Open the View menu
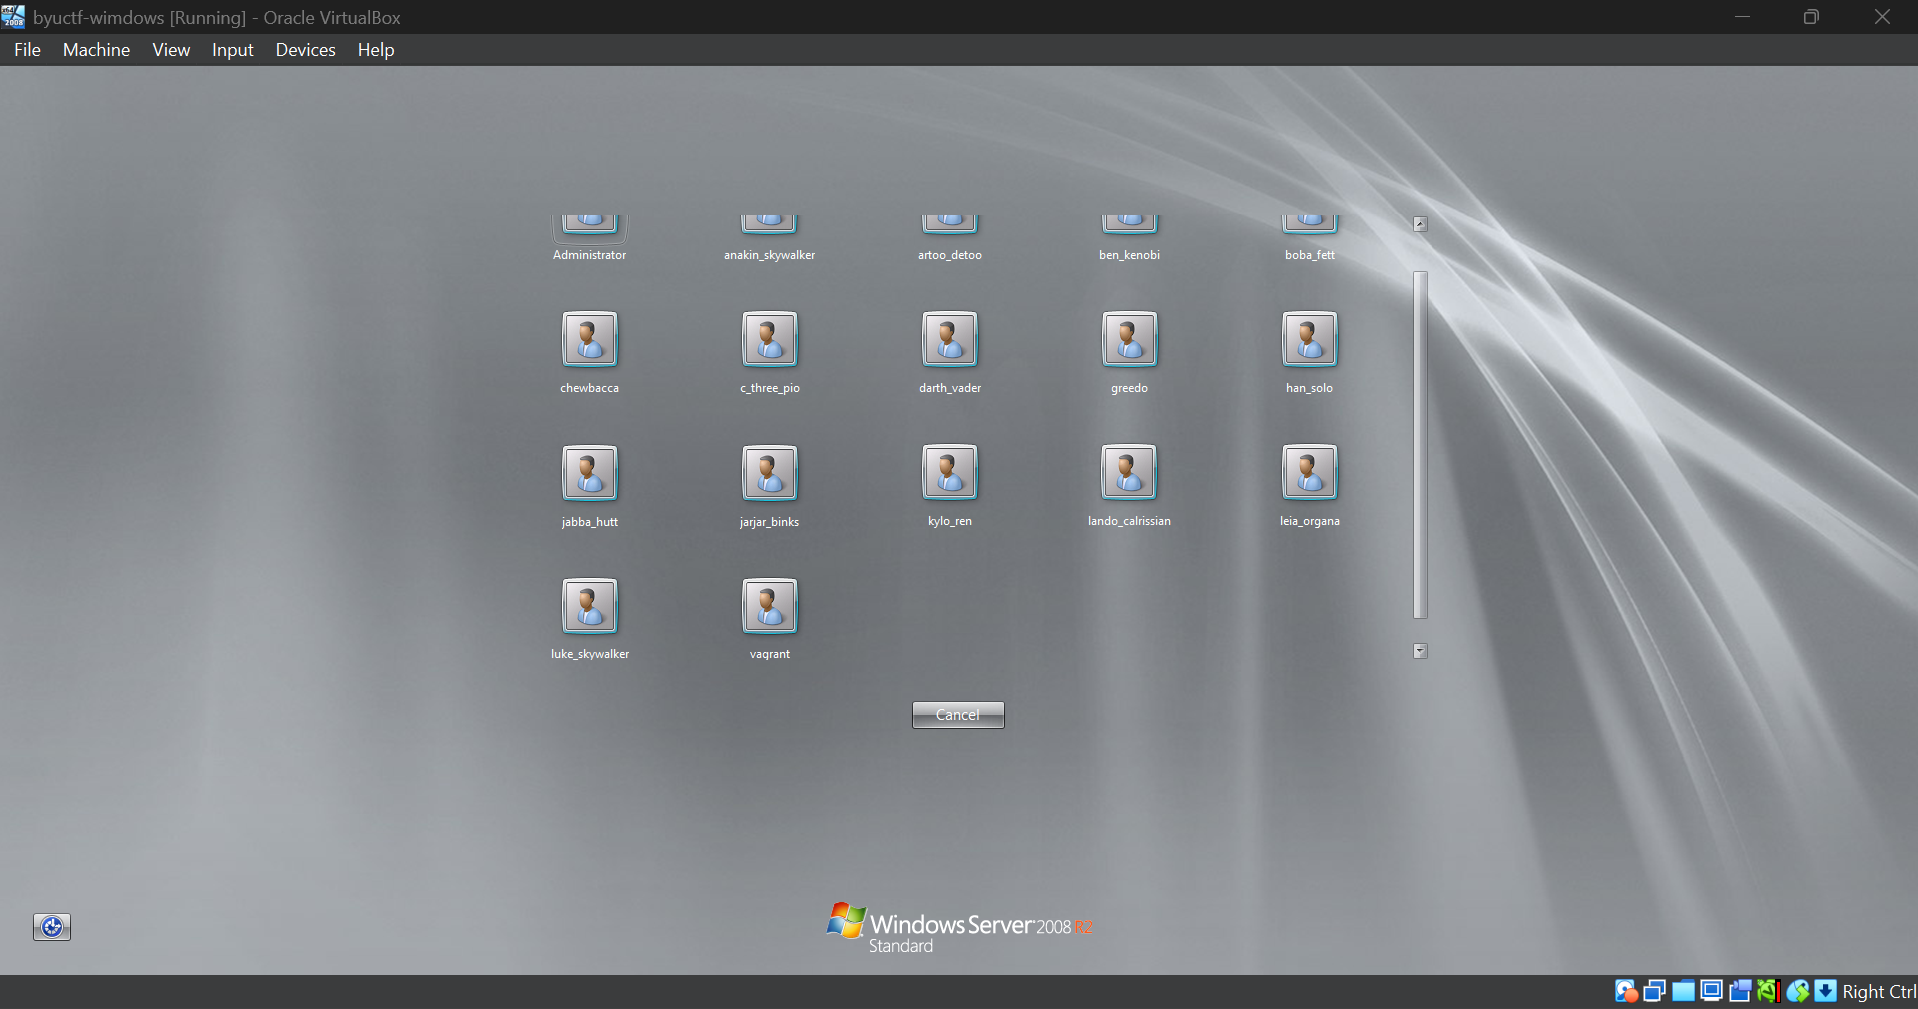This screenshot has width=1918, height=1009. [x=171, y=50]
